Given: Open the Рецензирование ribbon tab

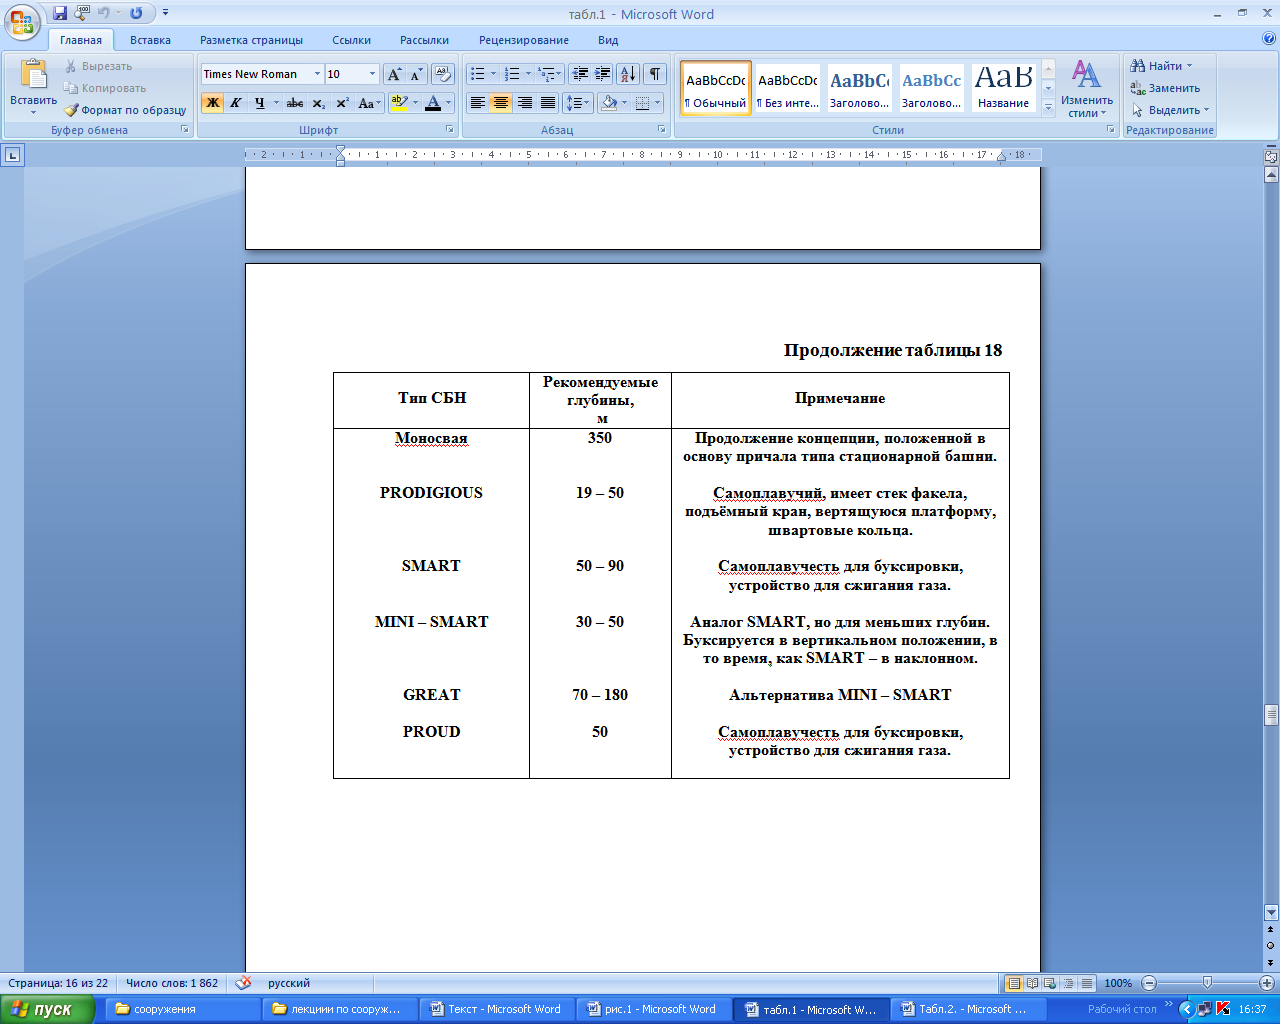Looking at the screenshot, I should pyautogui.click(x=523, y=40).
